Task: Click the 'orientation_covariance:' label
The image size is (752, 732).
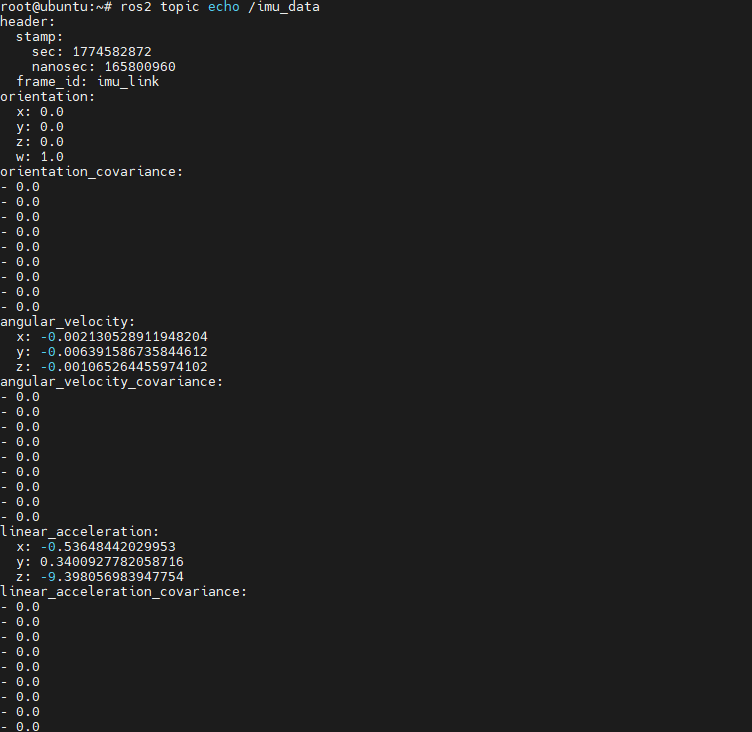Action: 92,172
